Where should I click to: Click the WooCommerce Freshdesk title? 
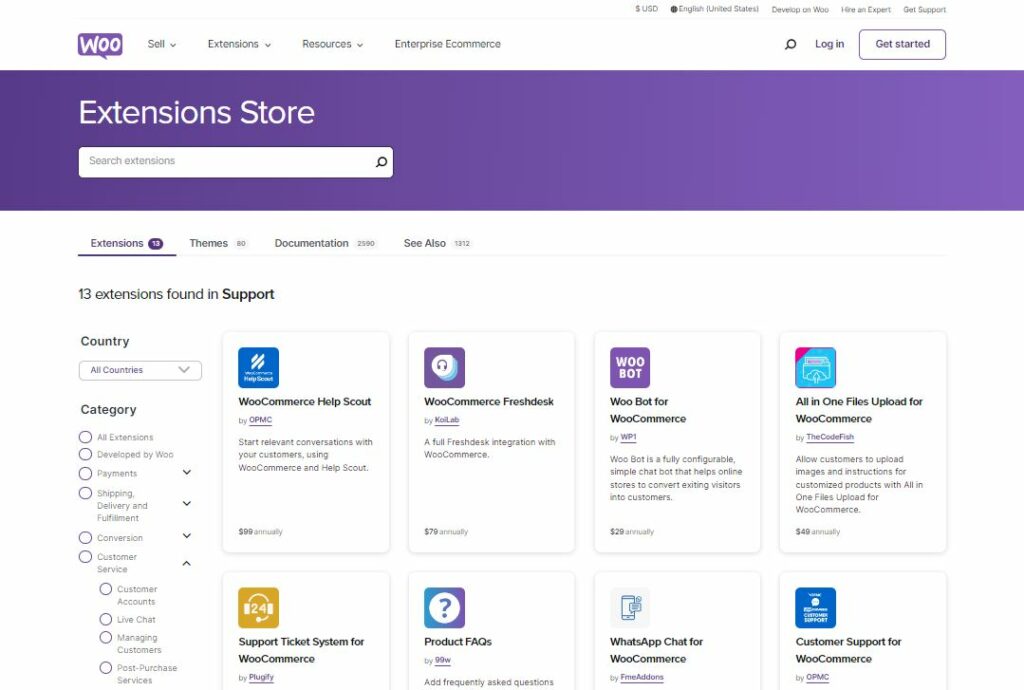tap(488, 401)
